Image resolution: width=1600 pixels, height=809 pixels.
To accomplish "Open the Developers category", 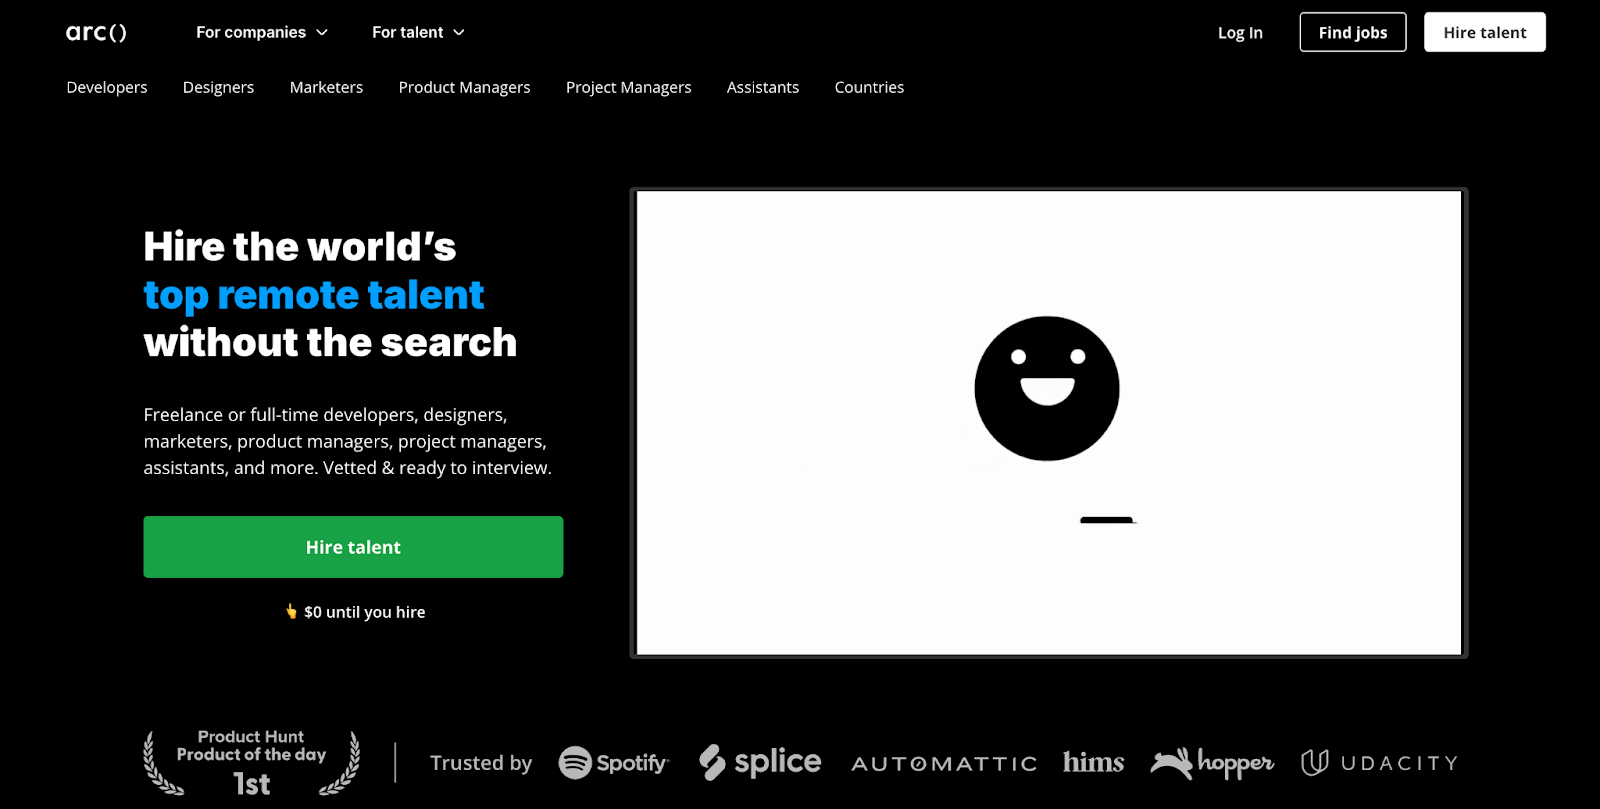I will [x=107, y=88].
